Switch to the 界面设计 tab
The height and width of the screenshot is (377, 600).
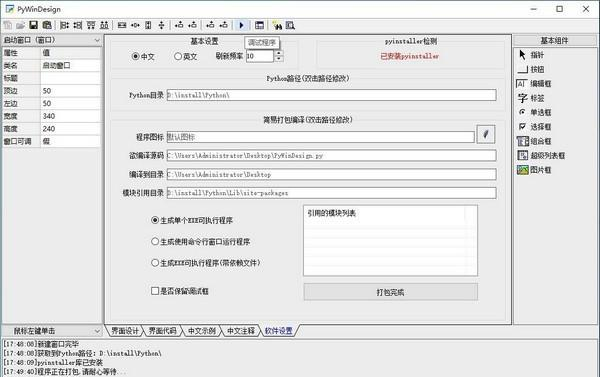(x=124, y=331)
